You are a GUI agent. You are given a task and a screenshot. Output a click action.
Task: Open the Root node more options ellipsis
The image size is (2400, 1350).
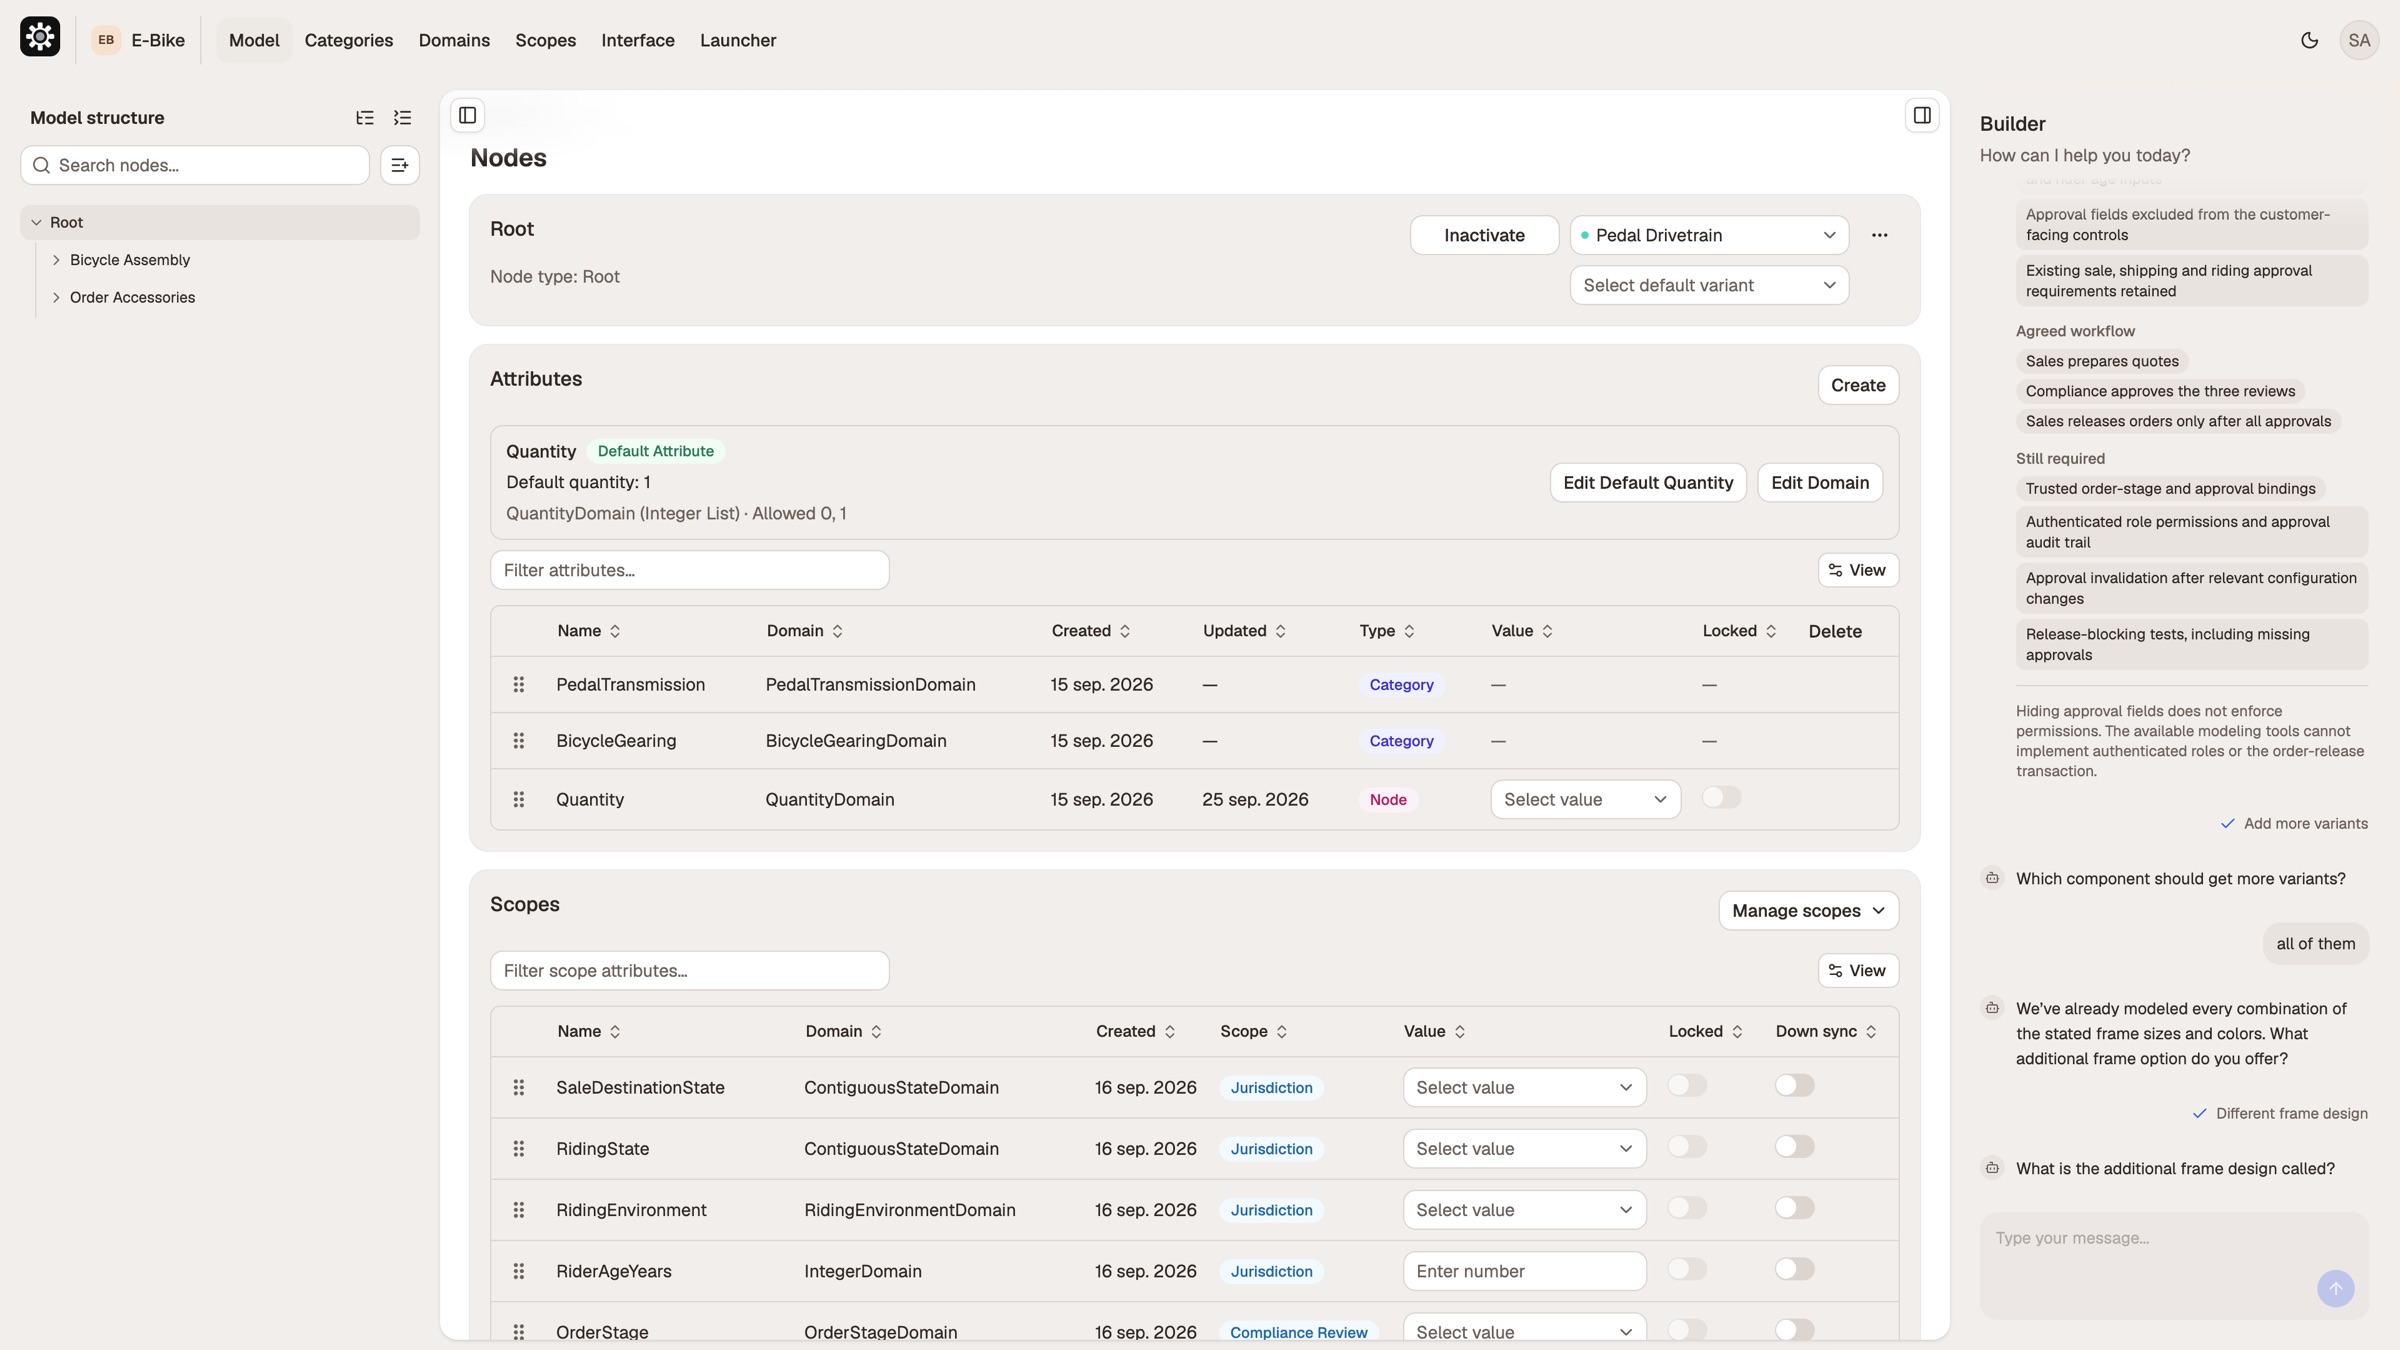coord(1880,235)
